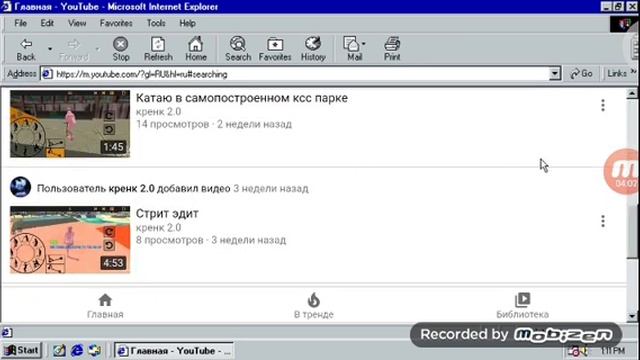Click the scrollbar up arrow
The width and height of the screenshot is (640, 360).
(632, 94)
